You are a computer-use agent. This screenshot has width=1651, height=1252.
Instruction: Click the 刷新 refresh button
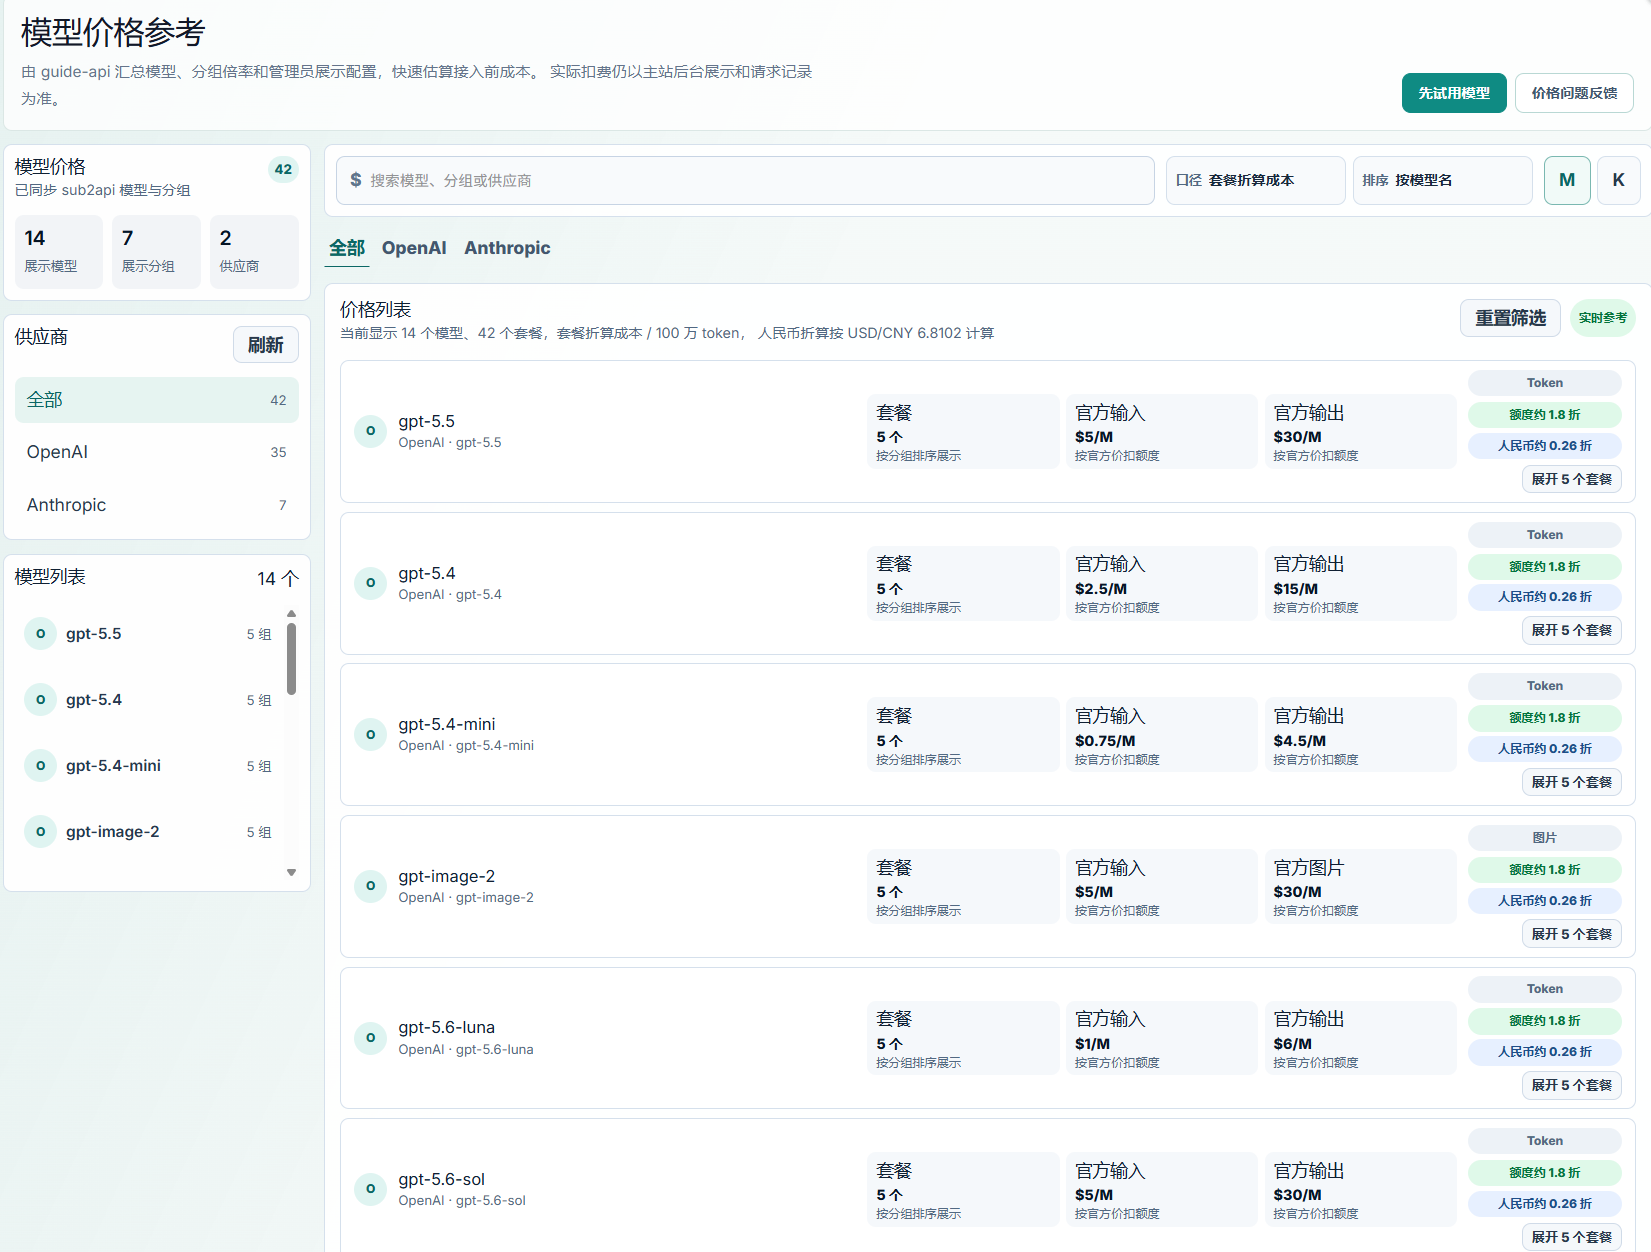tap(266, 345)
